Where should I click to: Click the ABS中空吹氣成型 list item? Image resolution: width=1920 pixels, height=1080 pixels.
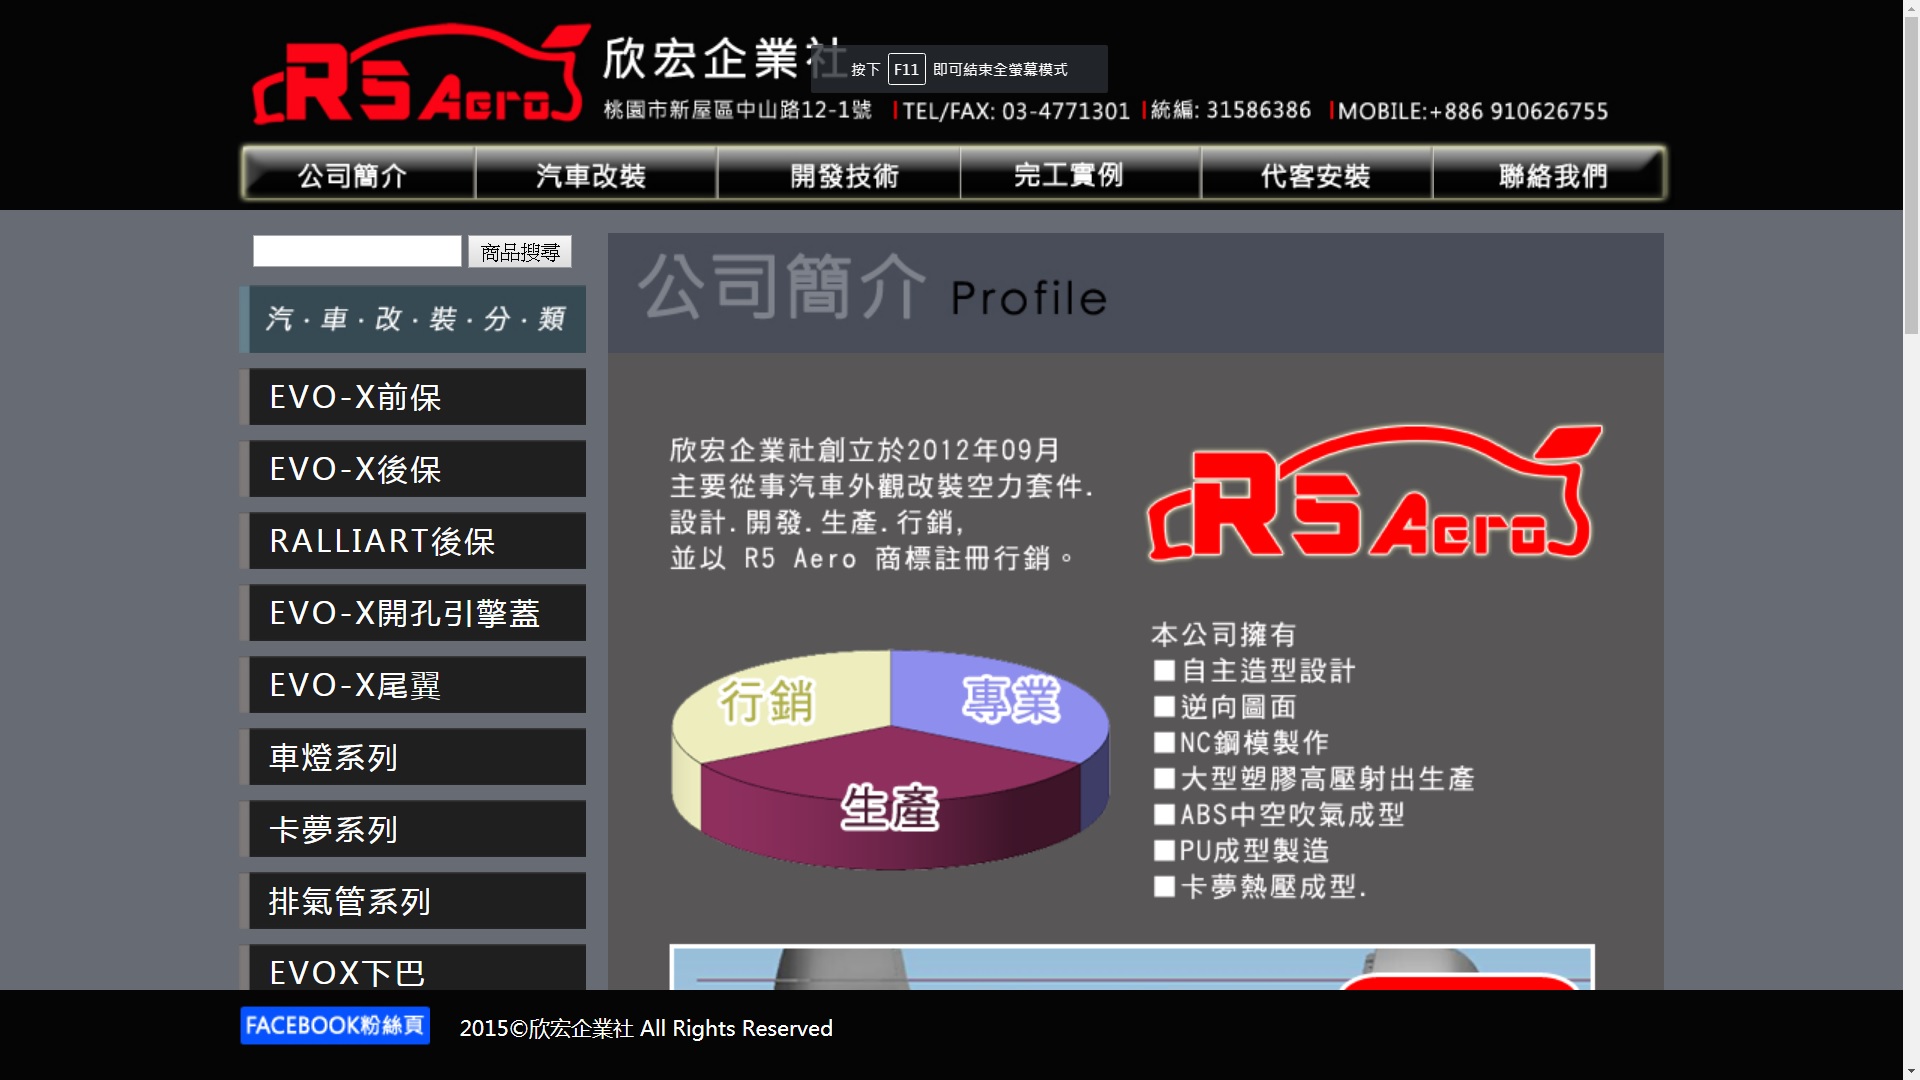1279,815
